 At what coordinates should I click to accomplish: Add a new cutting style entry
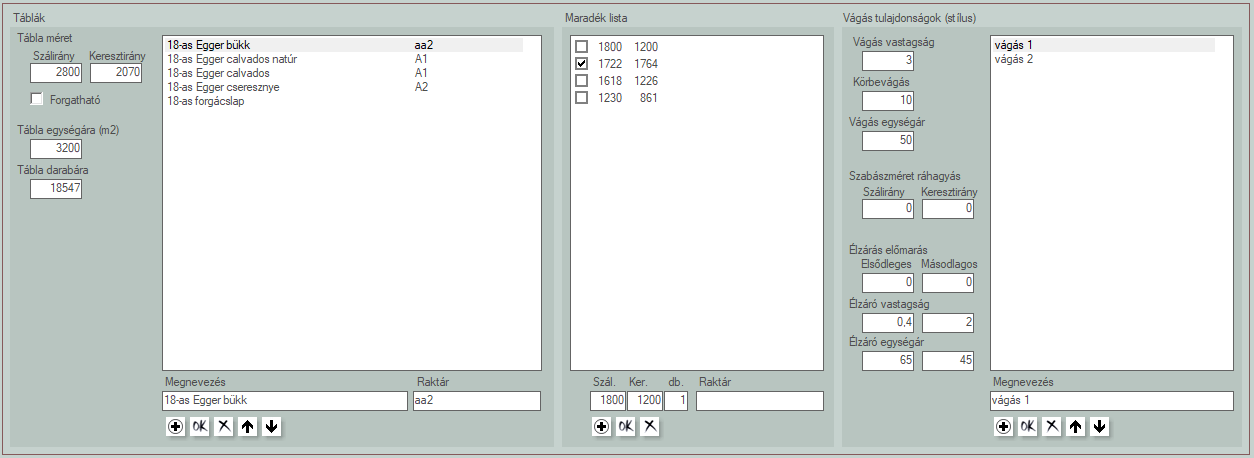1003,426
